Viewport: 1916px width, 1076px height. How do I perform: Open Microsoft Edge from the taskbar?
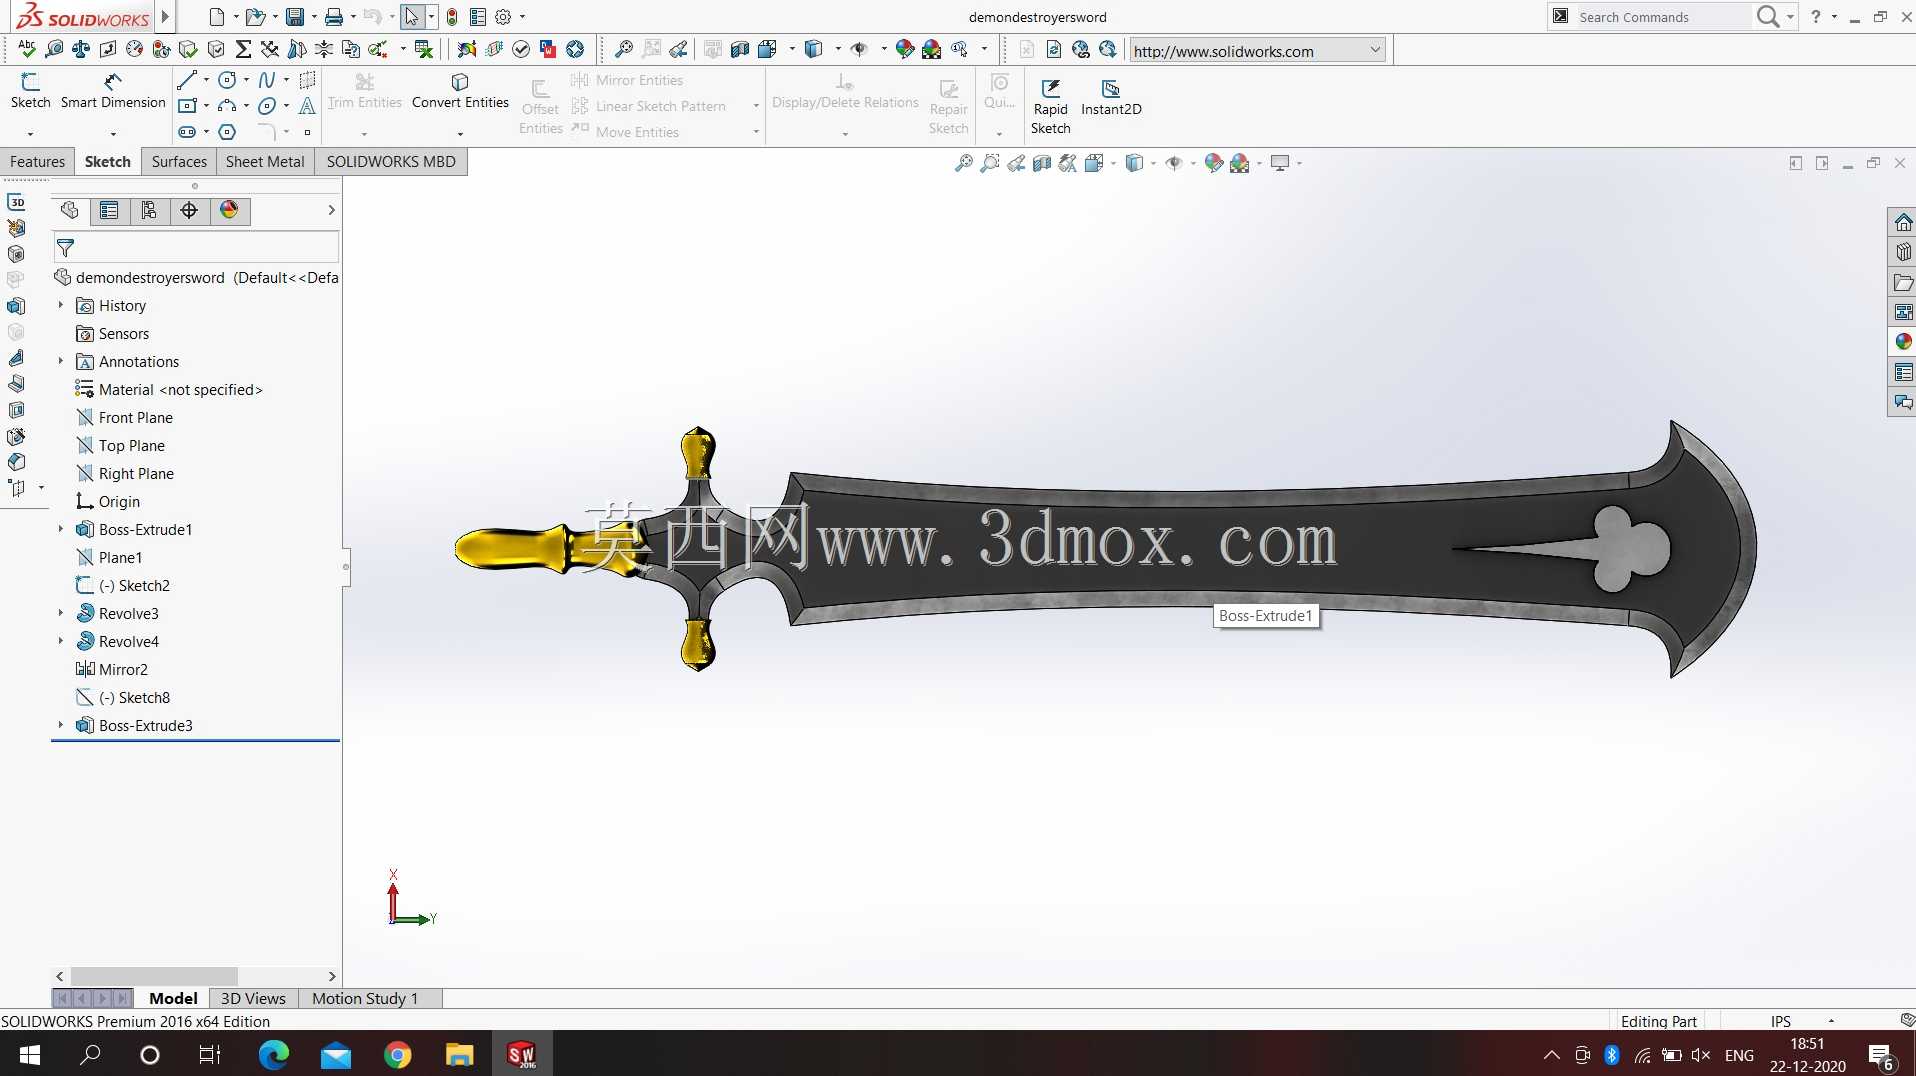[274, 1054]
